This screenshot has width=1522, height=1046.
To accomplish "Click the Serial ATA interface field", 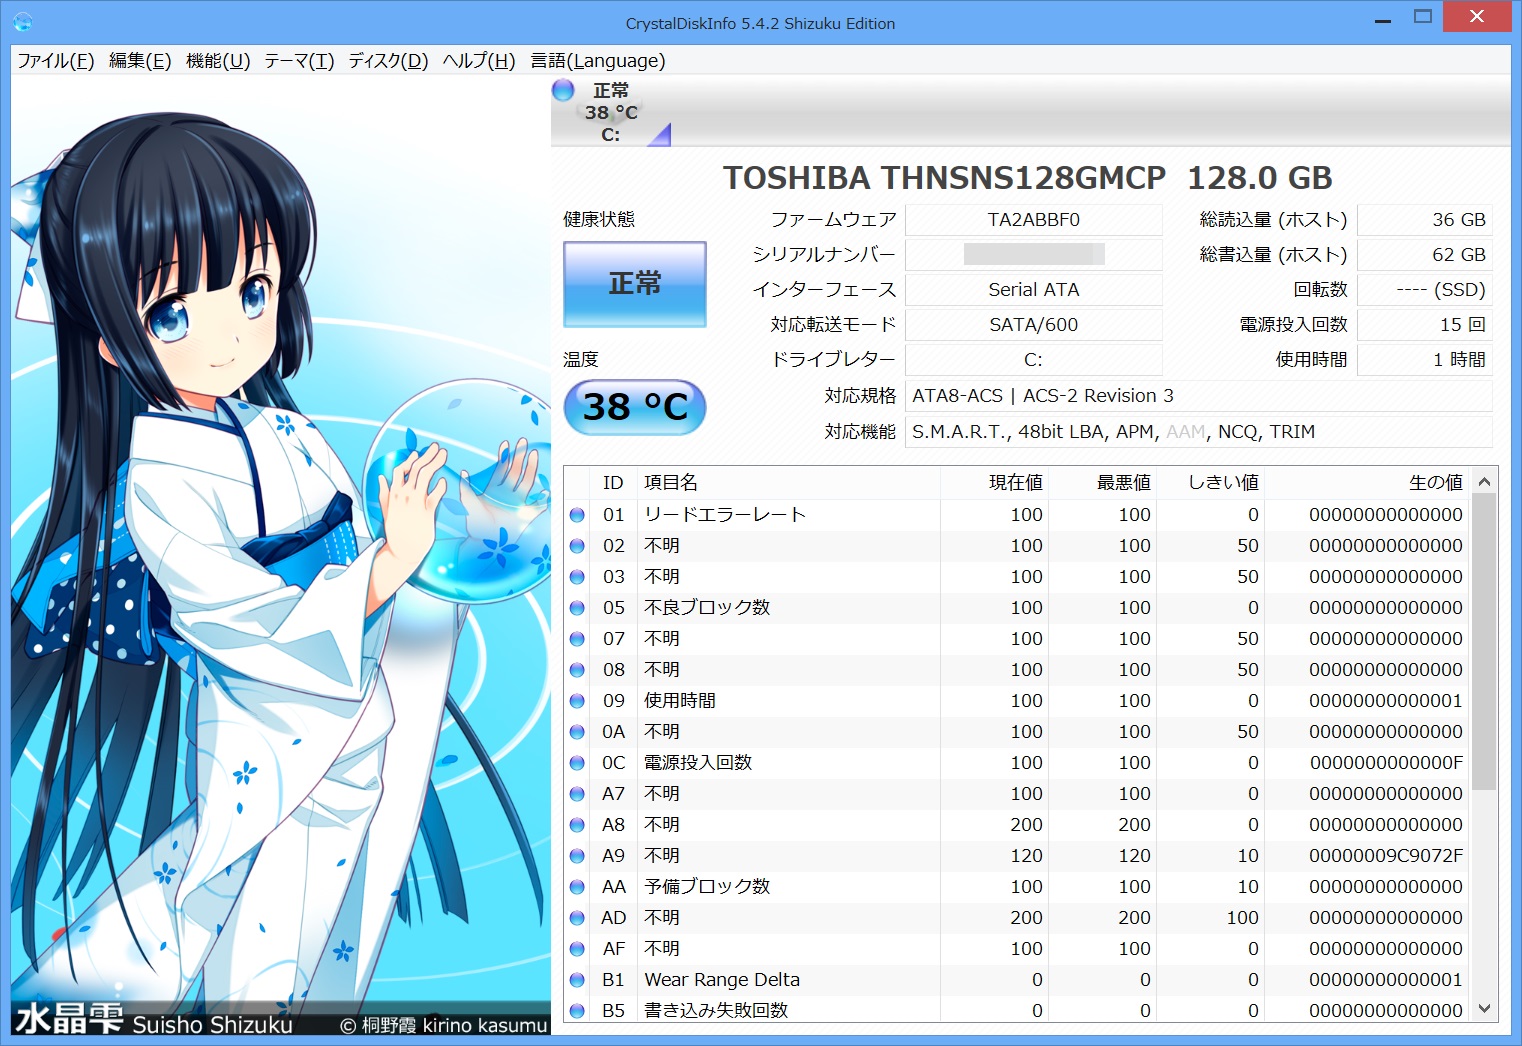I will pyautogui.click(x=1034, y=290).
